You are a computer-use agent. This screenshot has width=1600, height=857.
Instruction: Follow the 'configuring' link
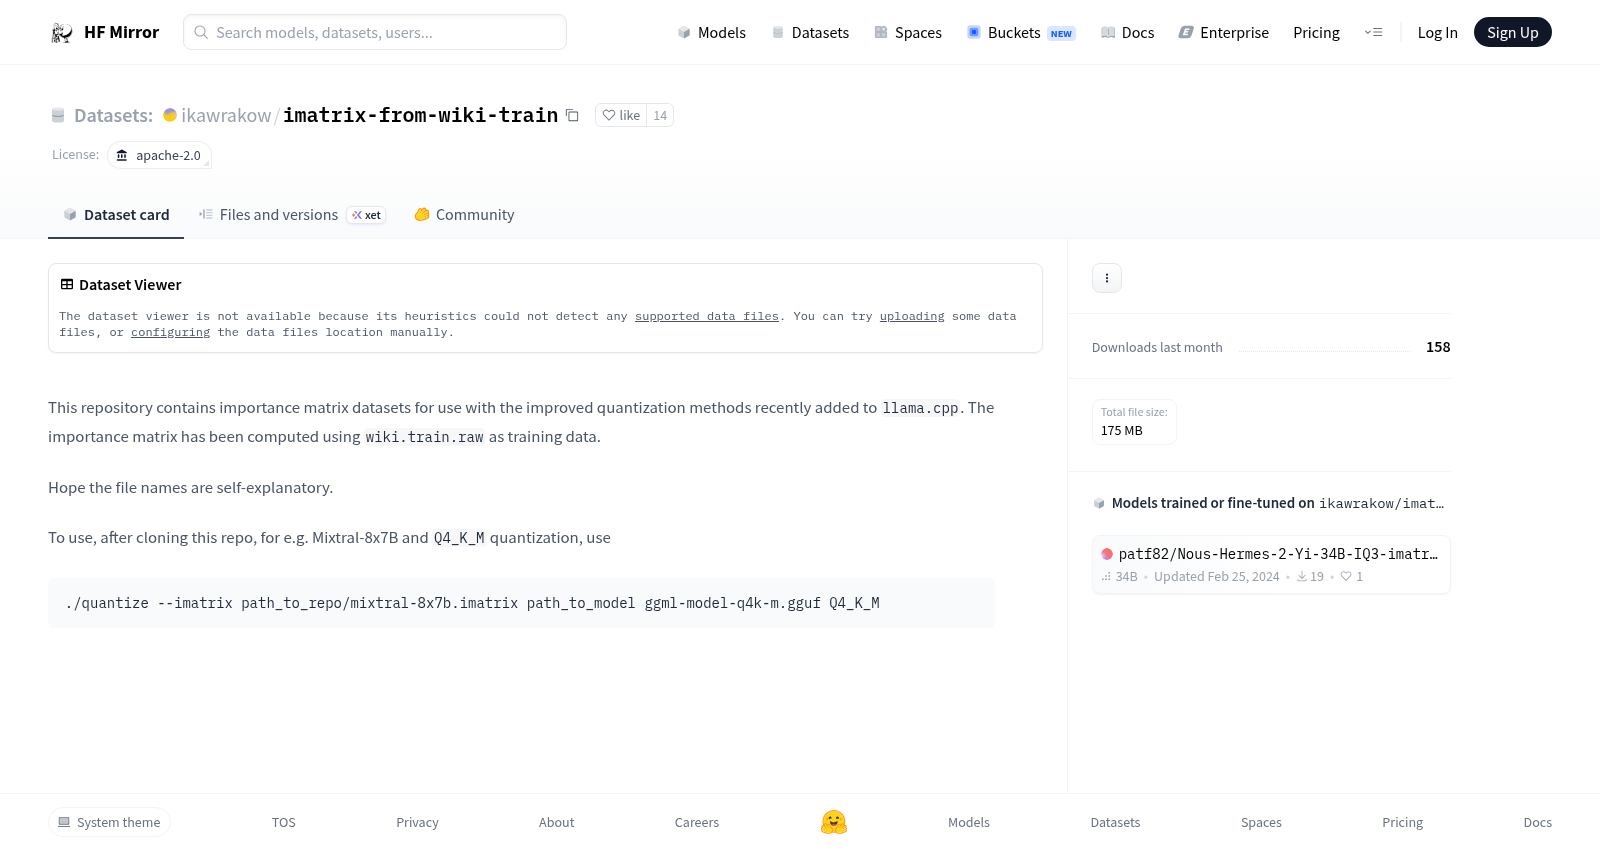171,333
